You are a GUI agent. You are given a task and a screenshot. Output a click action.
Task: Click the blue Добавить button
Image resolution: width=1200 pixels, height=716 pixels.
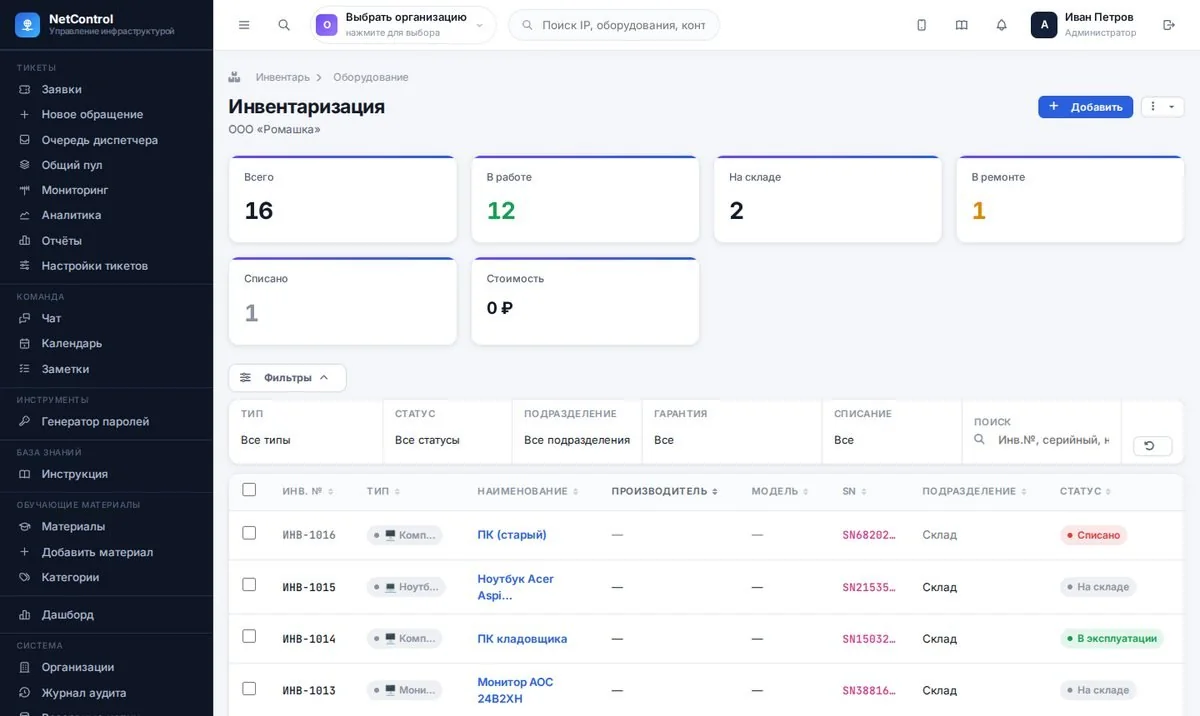[1085, 107]
